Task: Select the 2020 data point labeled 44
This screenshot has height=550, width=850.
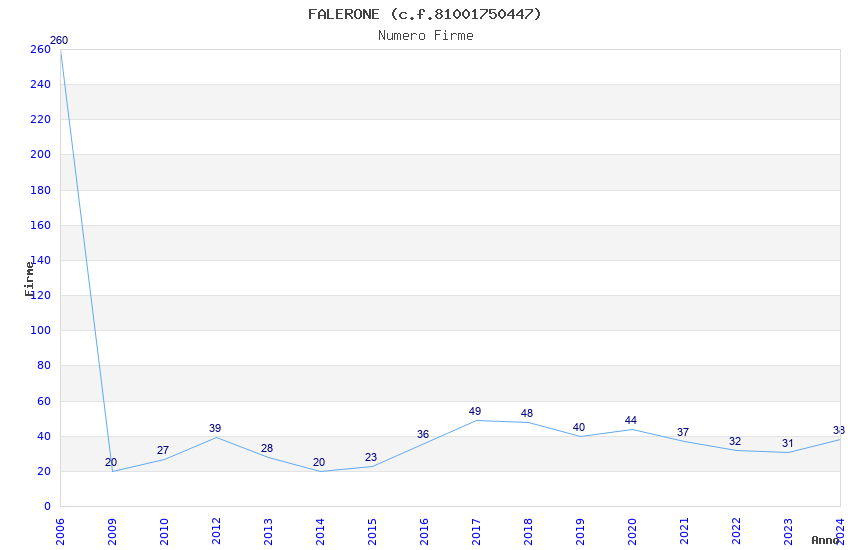Action: tap(630, 420)
